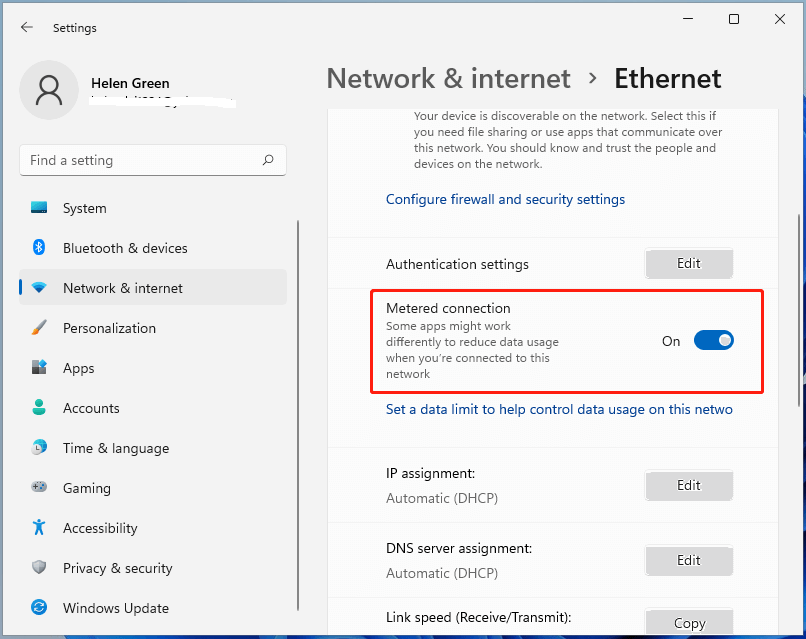Screen dimensions: 806x639
Task: Maximize the Settings window
Action: pos(734,19)
